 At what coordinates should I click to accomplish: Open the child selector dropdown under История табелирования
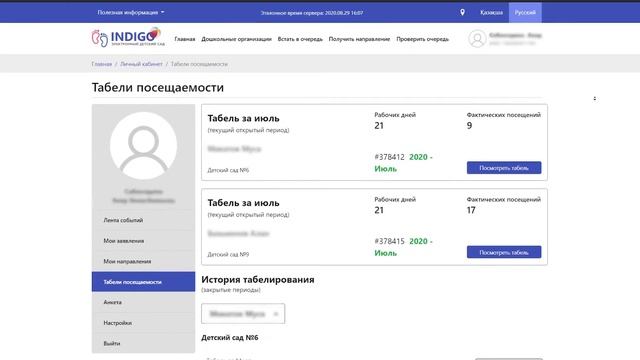(243, 313)
